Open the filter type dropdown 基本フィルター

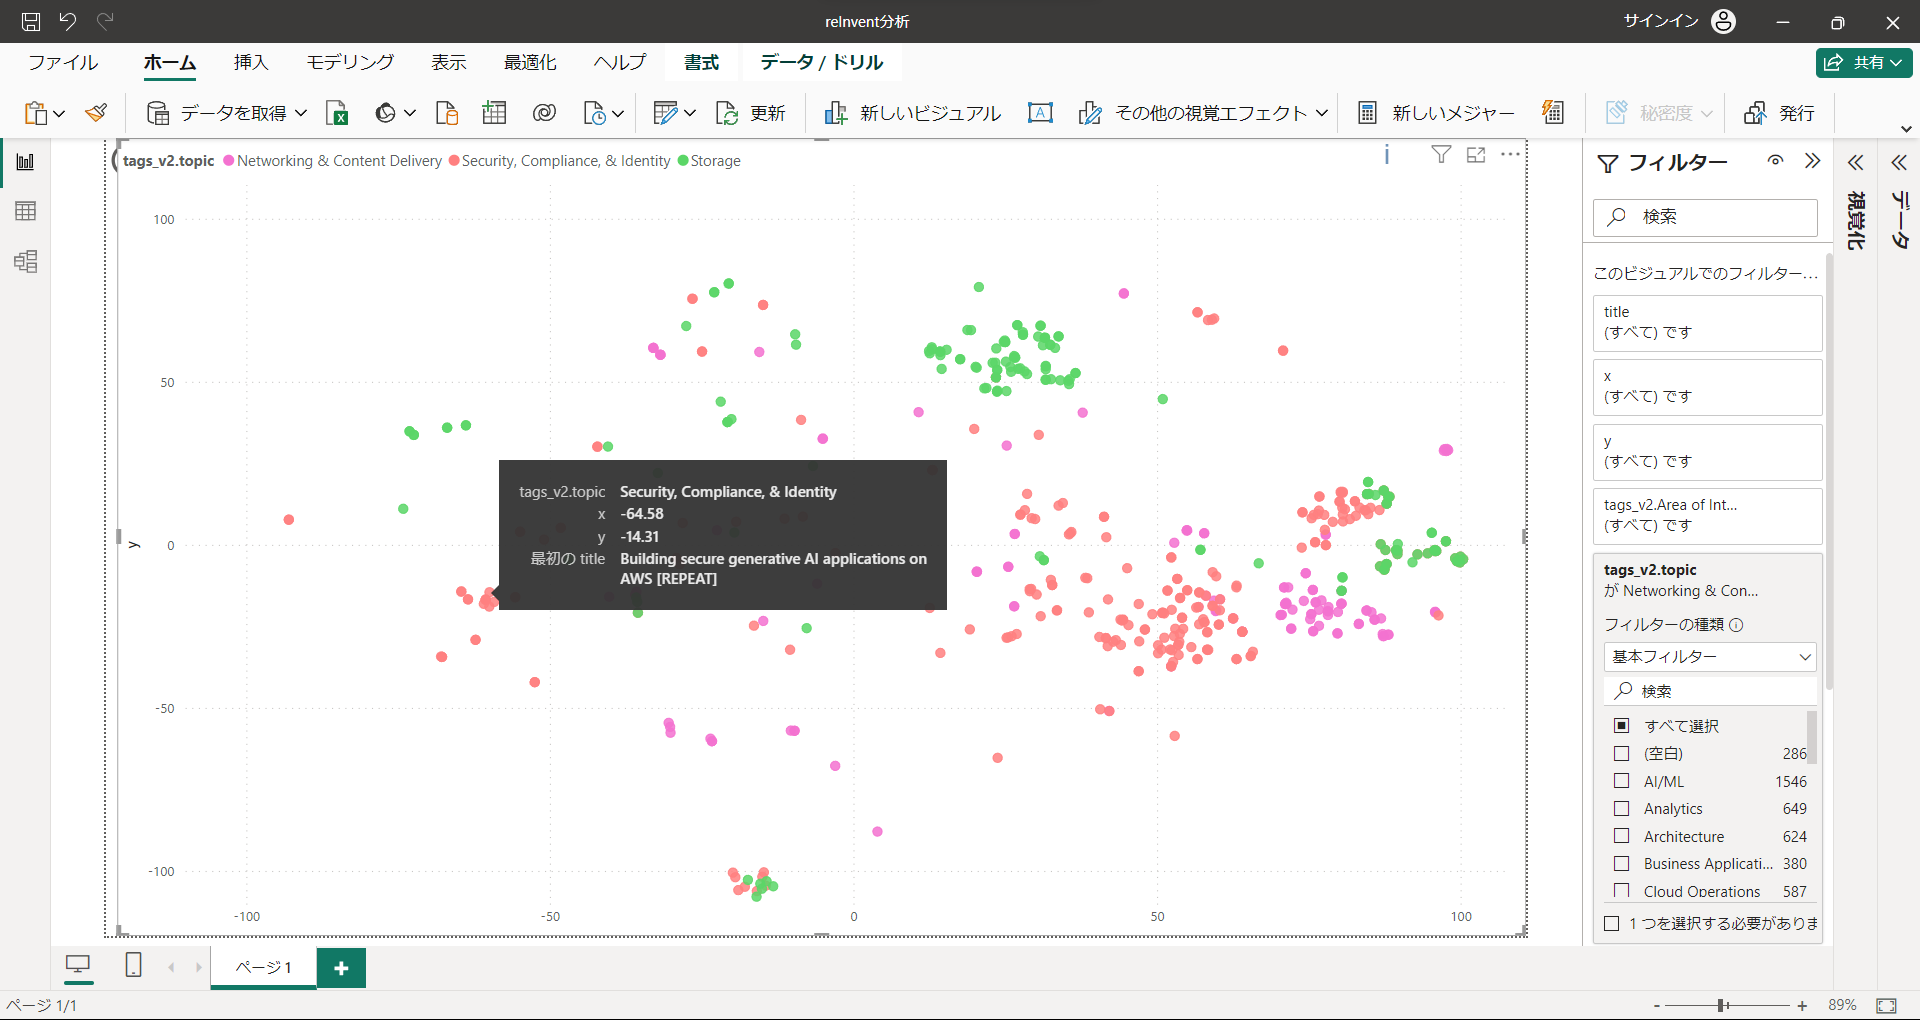[x=1710, y=657]
